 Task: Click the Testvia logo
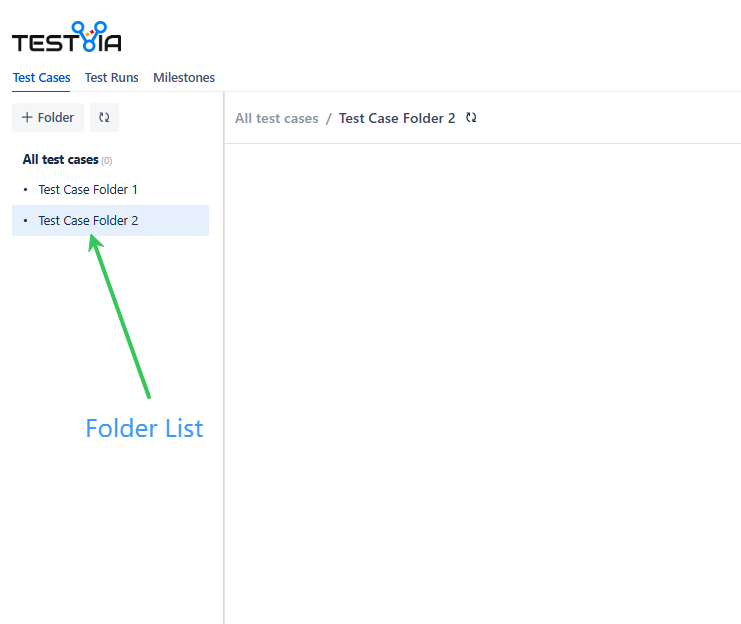[67, 38]
